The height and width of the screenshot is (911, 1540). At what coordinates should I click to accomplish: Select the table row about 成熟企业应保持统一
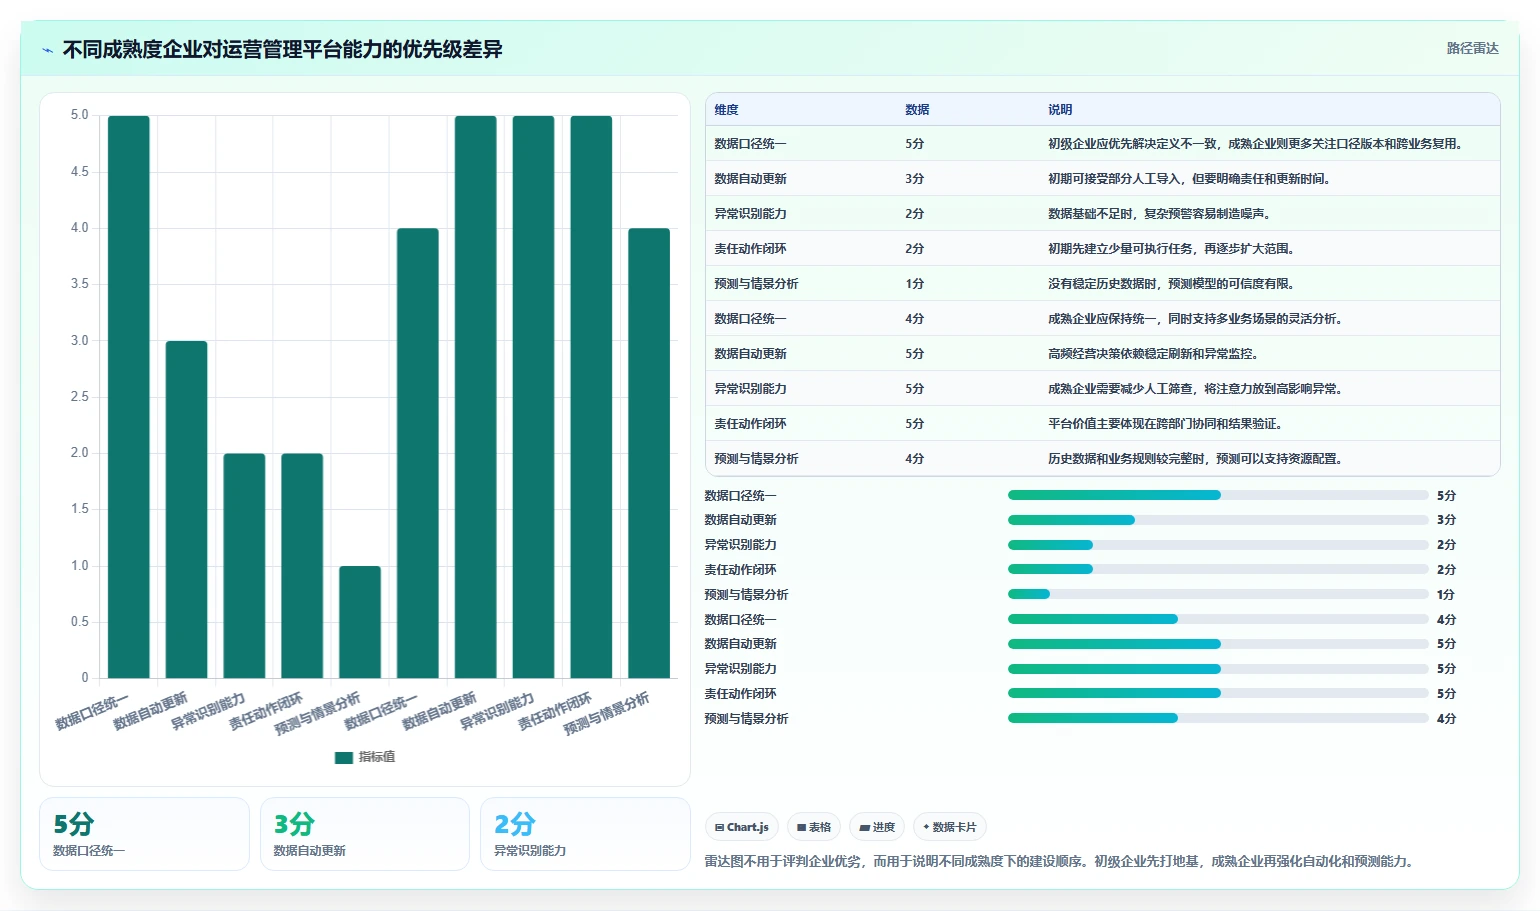(x=1103, y=319)
